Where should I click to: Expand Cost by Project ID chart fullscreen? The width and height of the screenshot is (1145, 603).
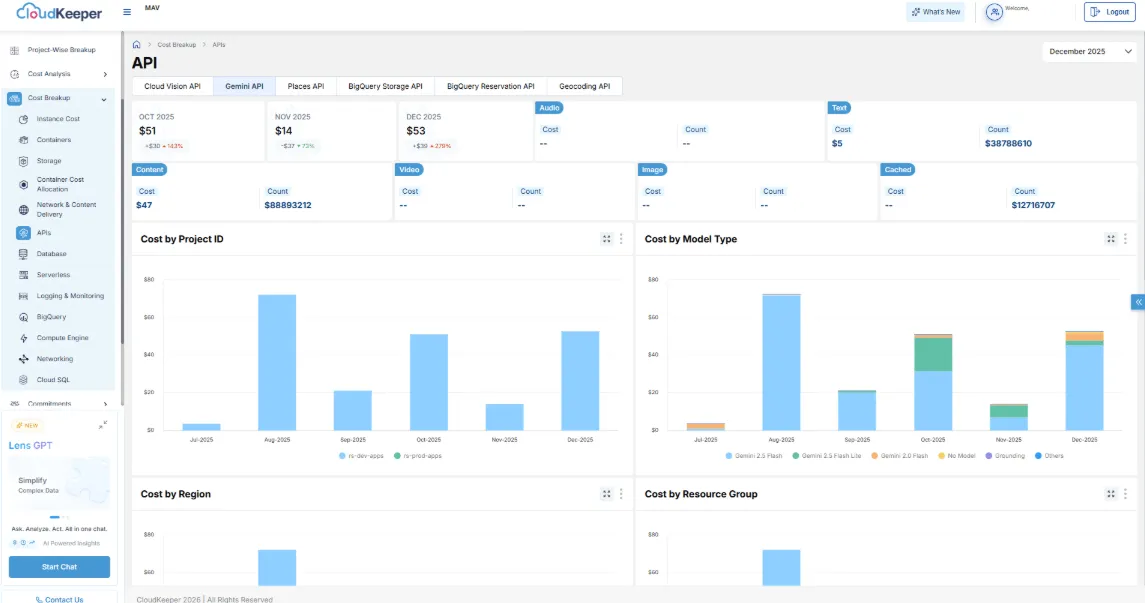coord(606,239)
